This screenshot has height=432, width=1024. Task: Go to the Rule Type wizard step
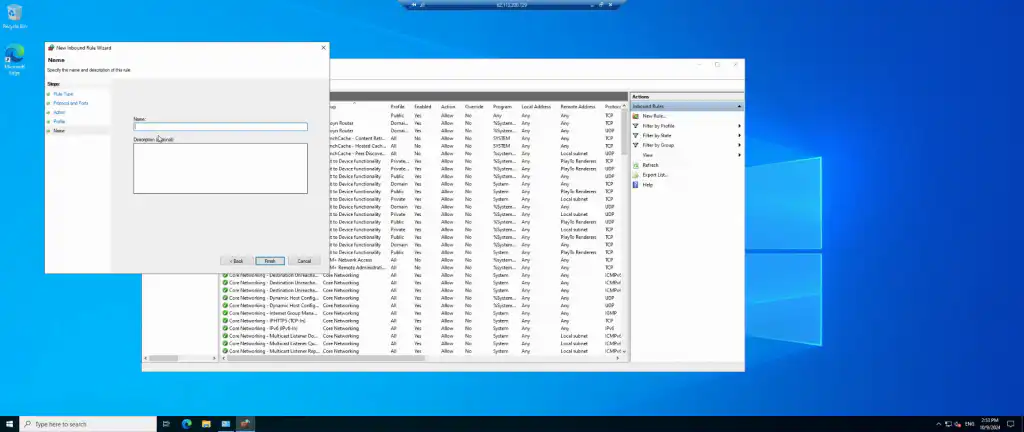click(x=63, y=94)
